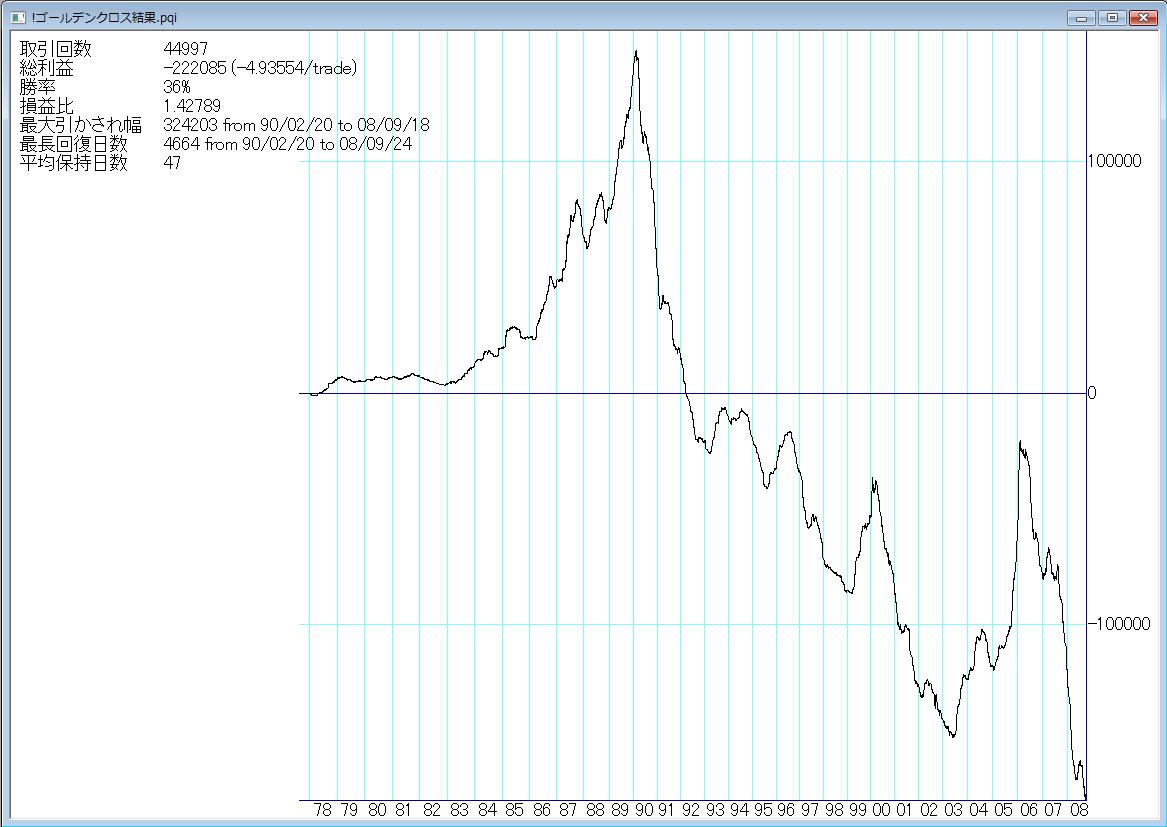Click the 最長回復日数 value 4664 date range
This screenshot has height=827, width=1167.
point(288,144)
